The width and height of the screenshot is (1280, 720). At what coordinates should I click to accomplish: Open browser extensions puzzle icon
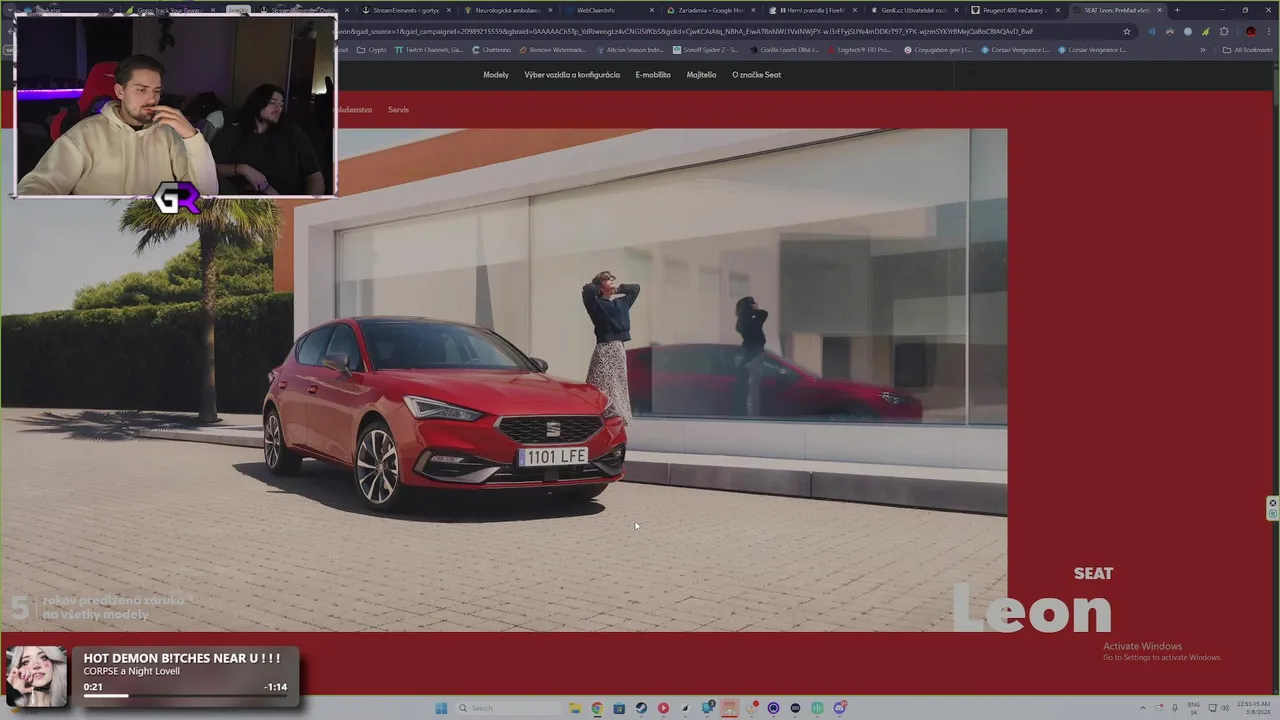[1224, 31]
